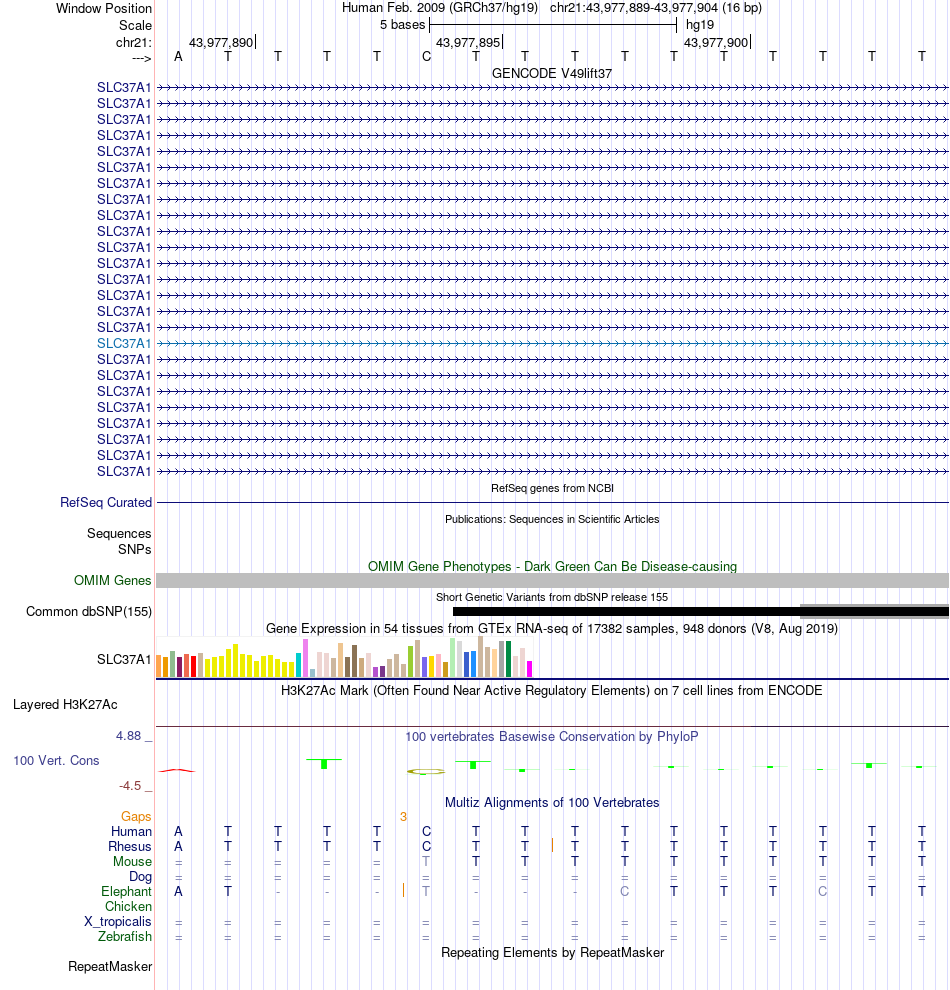Open RefSeq genes from NCBI track title

click(552, 488)
